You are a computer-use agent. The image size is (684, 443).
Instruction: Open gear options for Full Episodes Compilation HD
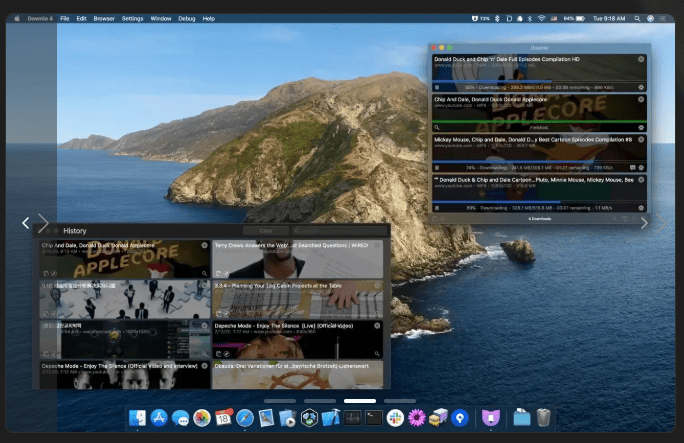coord(641,87)
